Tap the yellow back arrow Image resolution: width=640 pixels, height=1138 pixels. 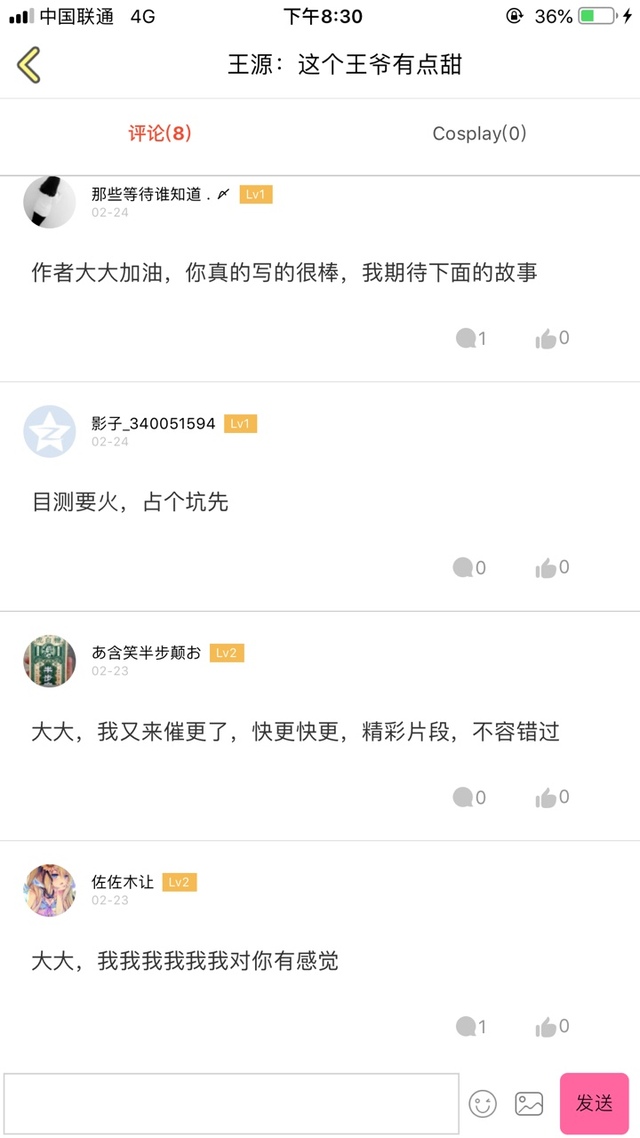(x=29, y=65)
